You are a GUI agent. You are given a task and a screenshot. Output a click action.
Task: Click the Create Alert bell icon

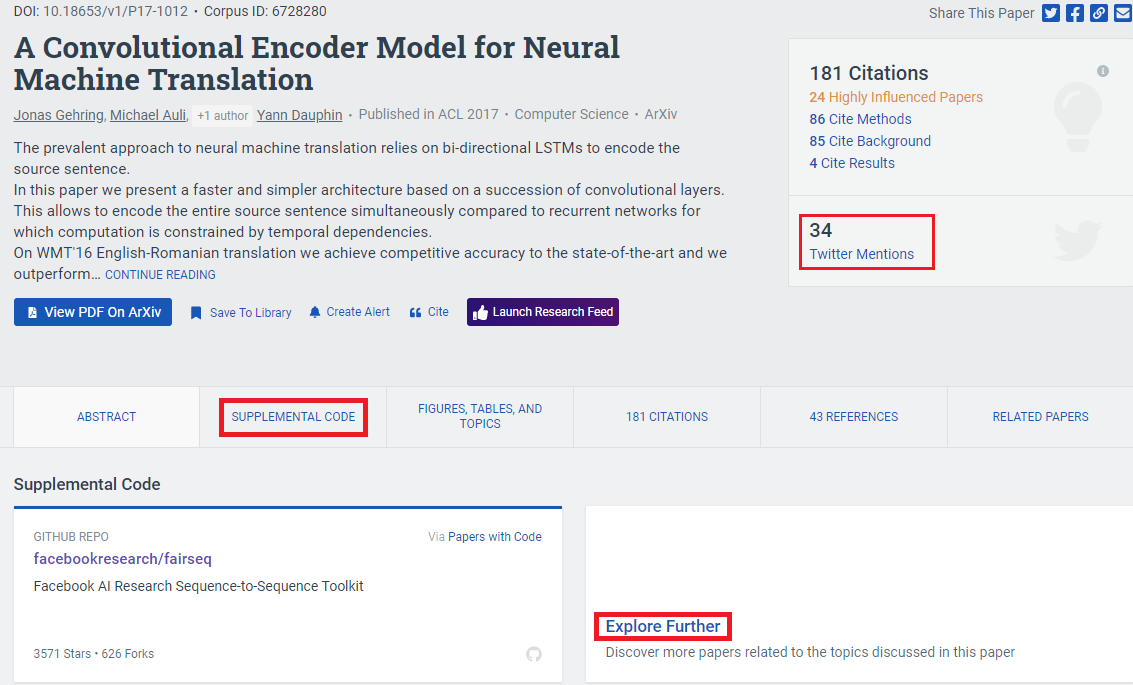315,312
